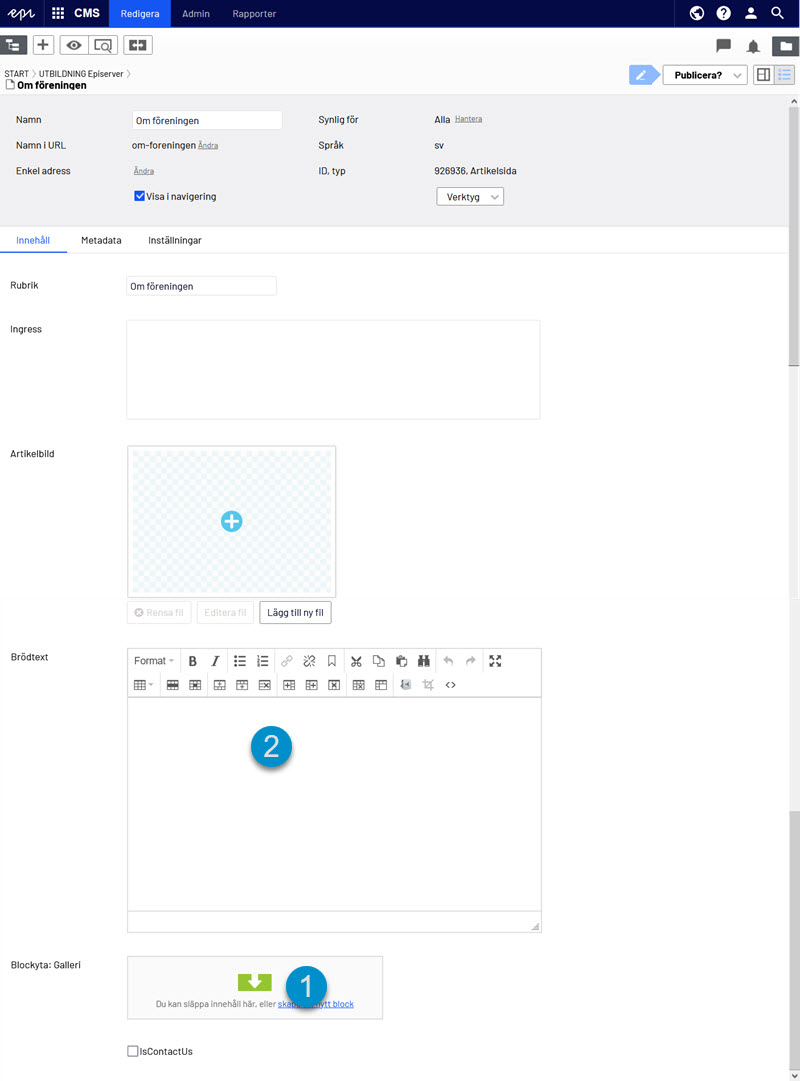This screenshot has height=1081, width=800.
Task: Enable the IsContactUs checkbox
Action: pos(133,1051)
